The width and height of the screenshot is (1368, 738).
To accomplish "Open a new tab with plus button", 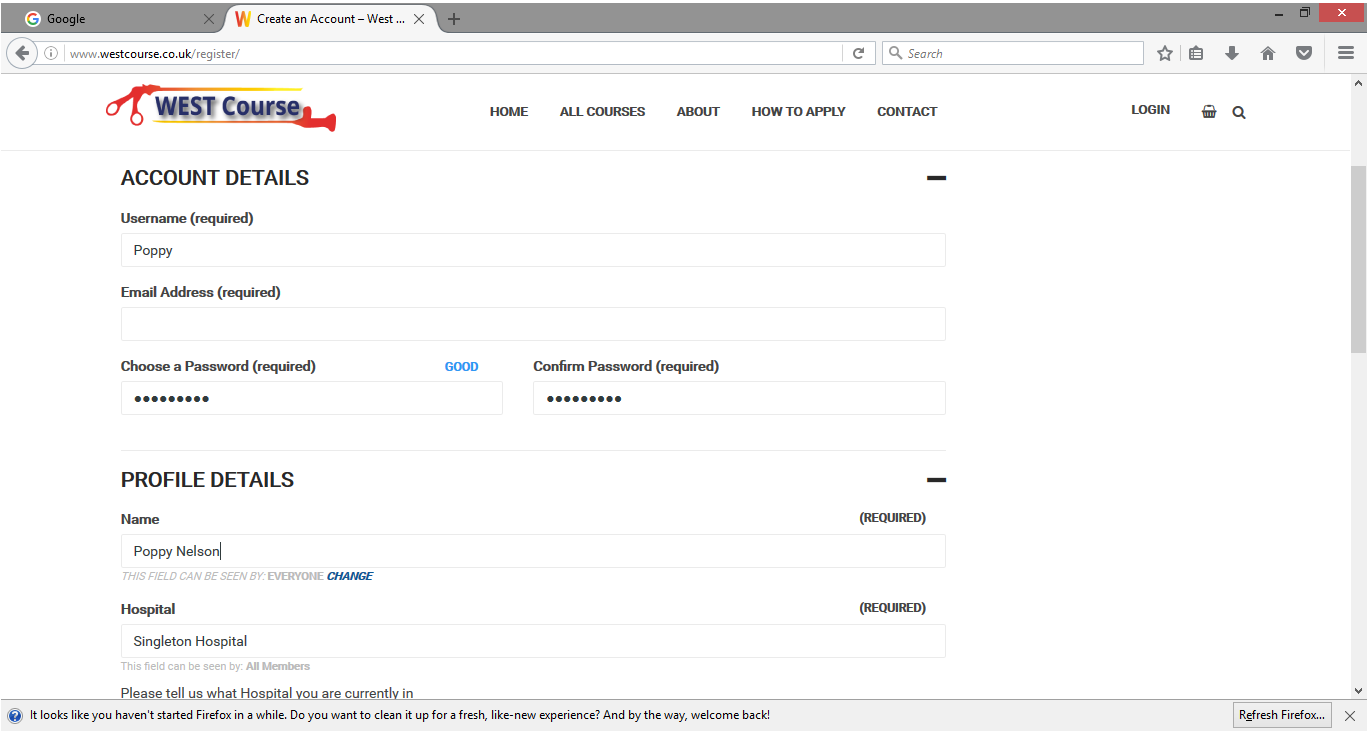I will pos(454,19).
